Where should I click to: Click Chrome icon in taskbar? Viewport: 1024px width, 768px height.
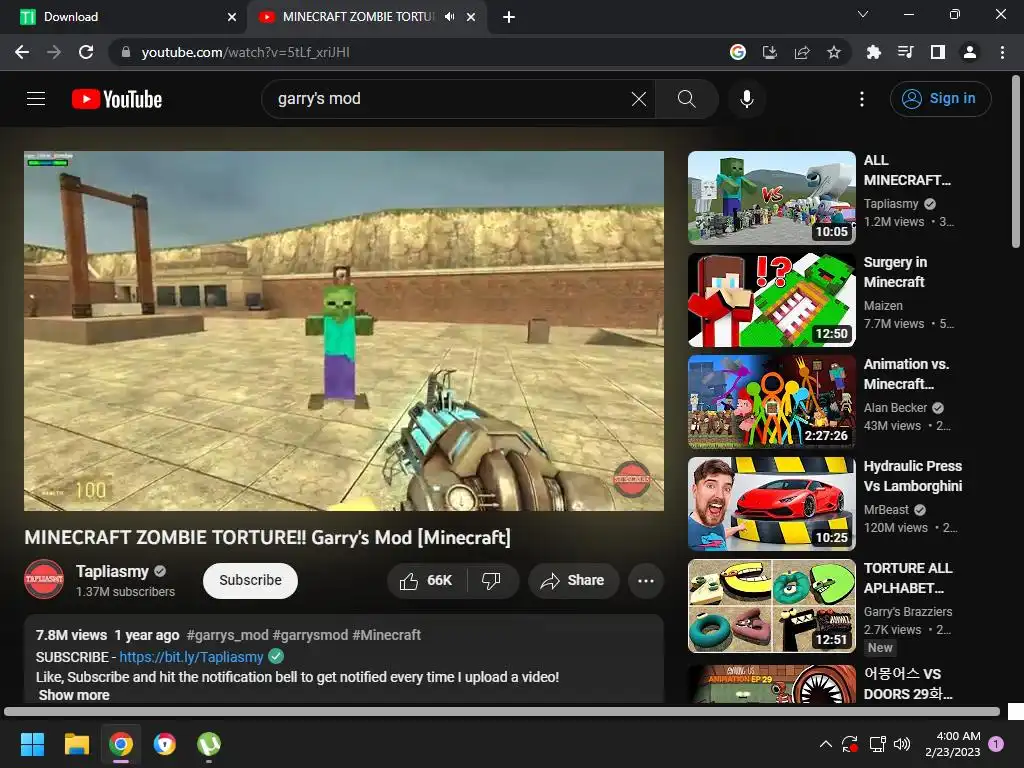(121, 744)
